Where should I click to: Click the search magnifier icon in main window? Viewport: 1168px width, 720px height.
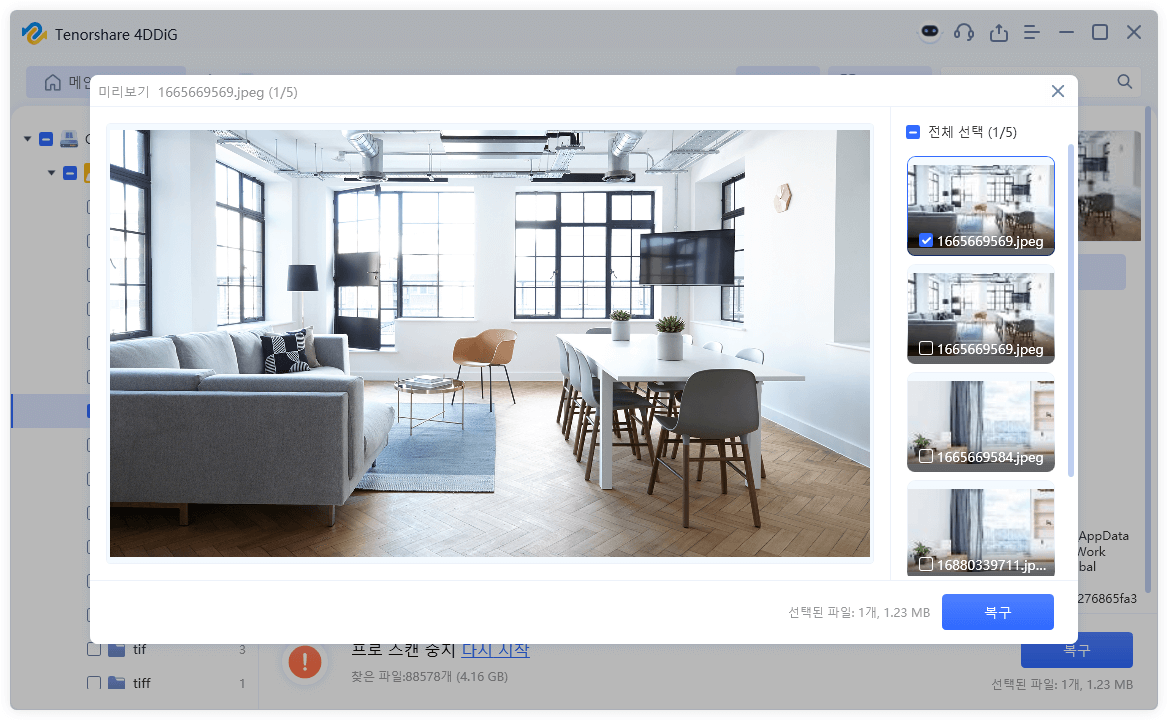point(1125,82)
